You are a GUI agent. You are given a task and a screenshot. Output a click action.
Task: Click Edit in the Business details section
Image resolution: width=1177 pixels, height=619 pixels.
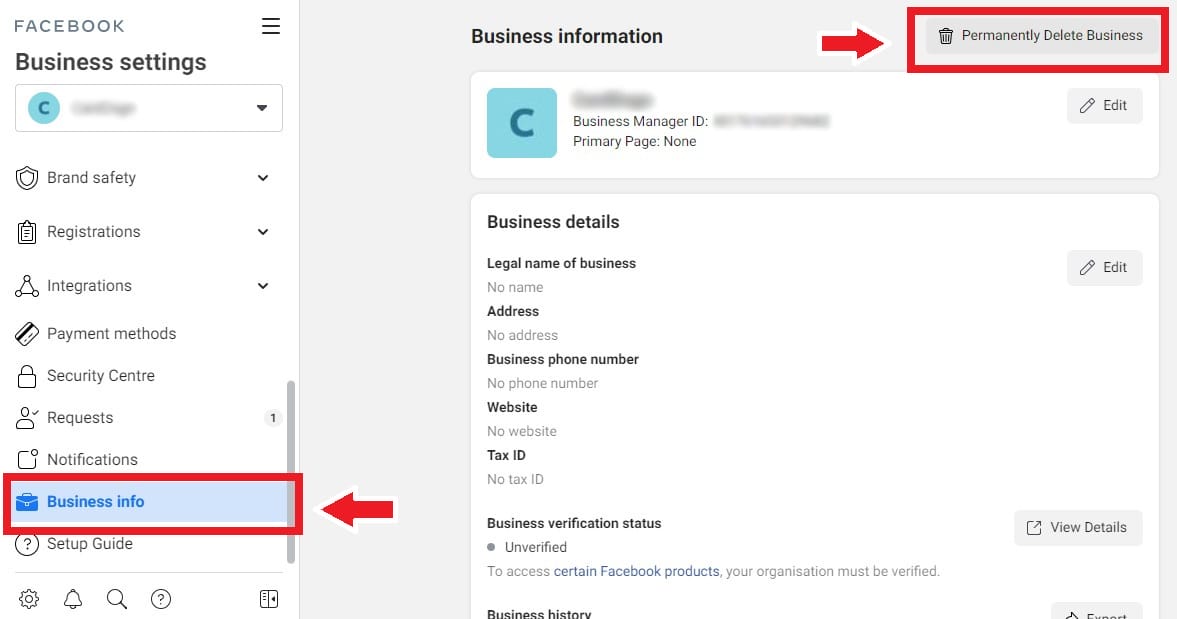tap(1104, 268)
